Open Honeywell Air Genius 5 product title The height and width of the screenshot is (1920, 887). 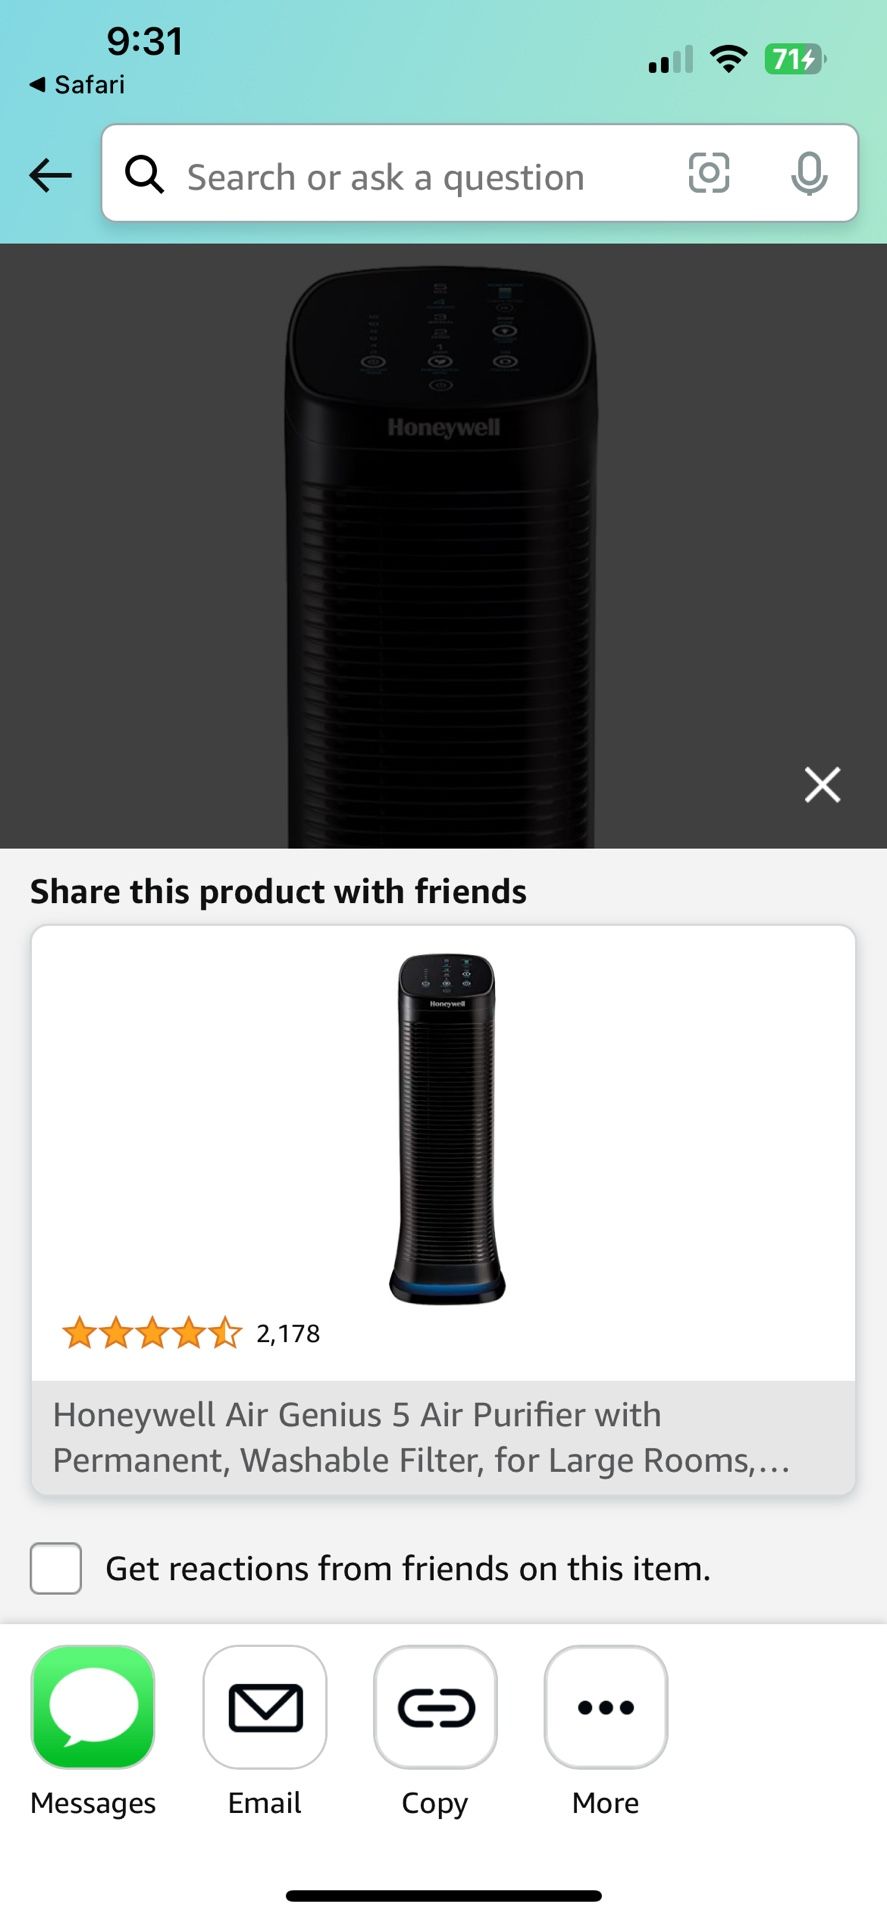click(422, 1438)
